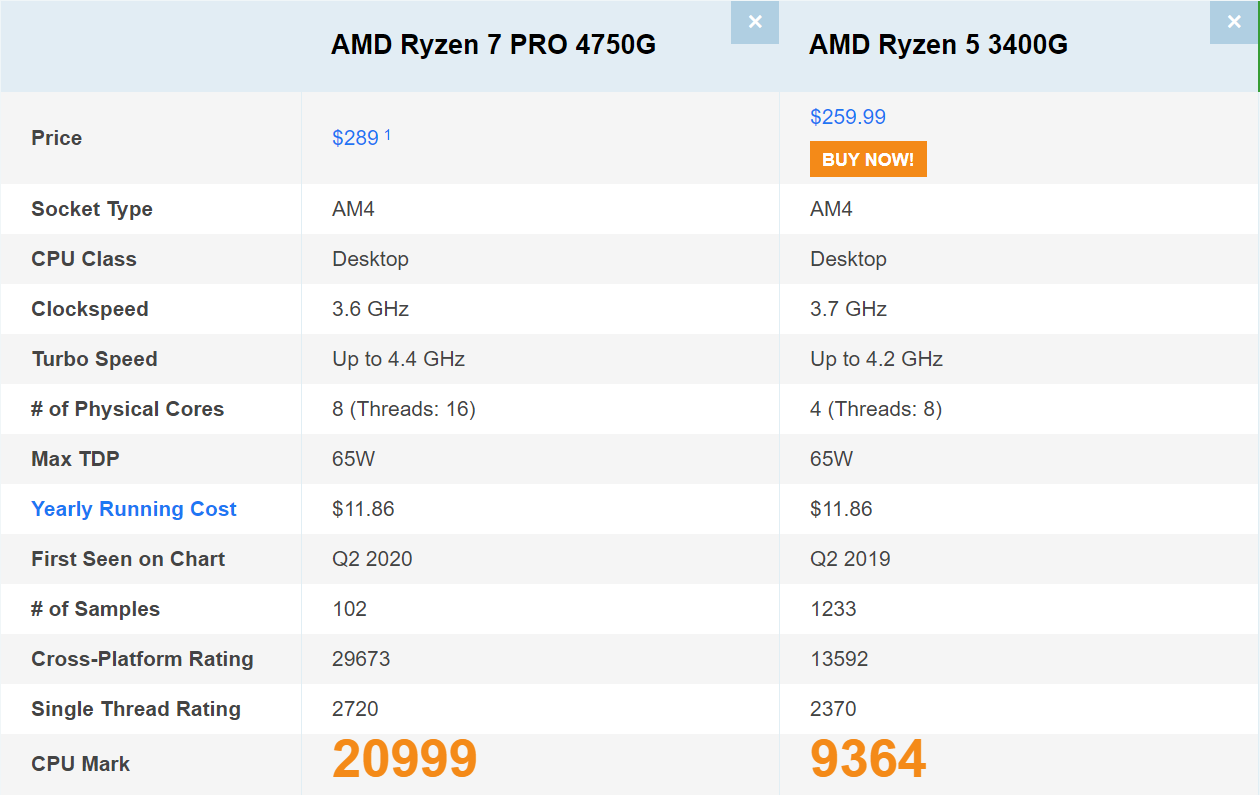Click the 1233 samples value
Image resolution: width=1260 pixels, height=795 pixels.
coord(833,609)
